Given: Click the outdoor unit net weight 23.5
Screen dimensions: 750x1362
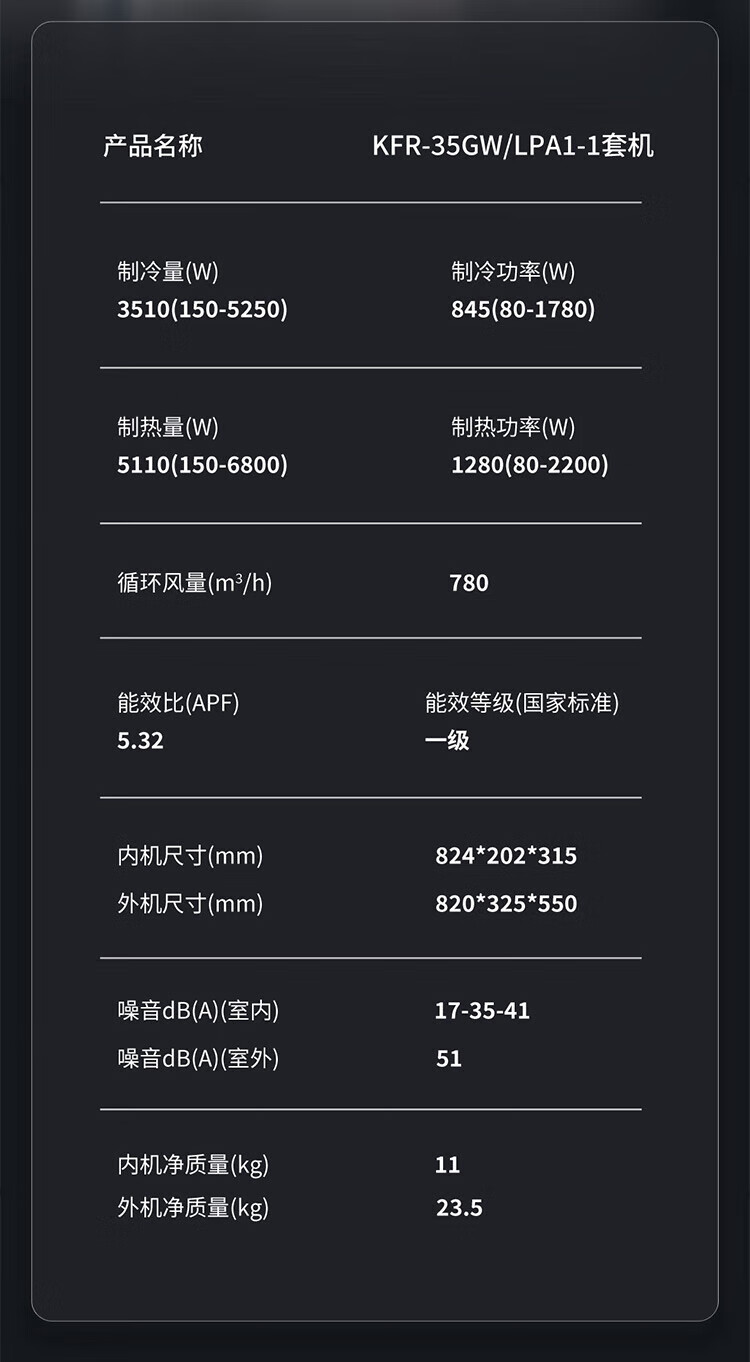Looking at the screenshot, I should (x=459, y=1208).
